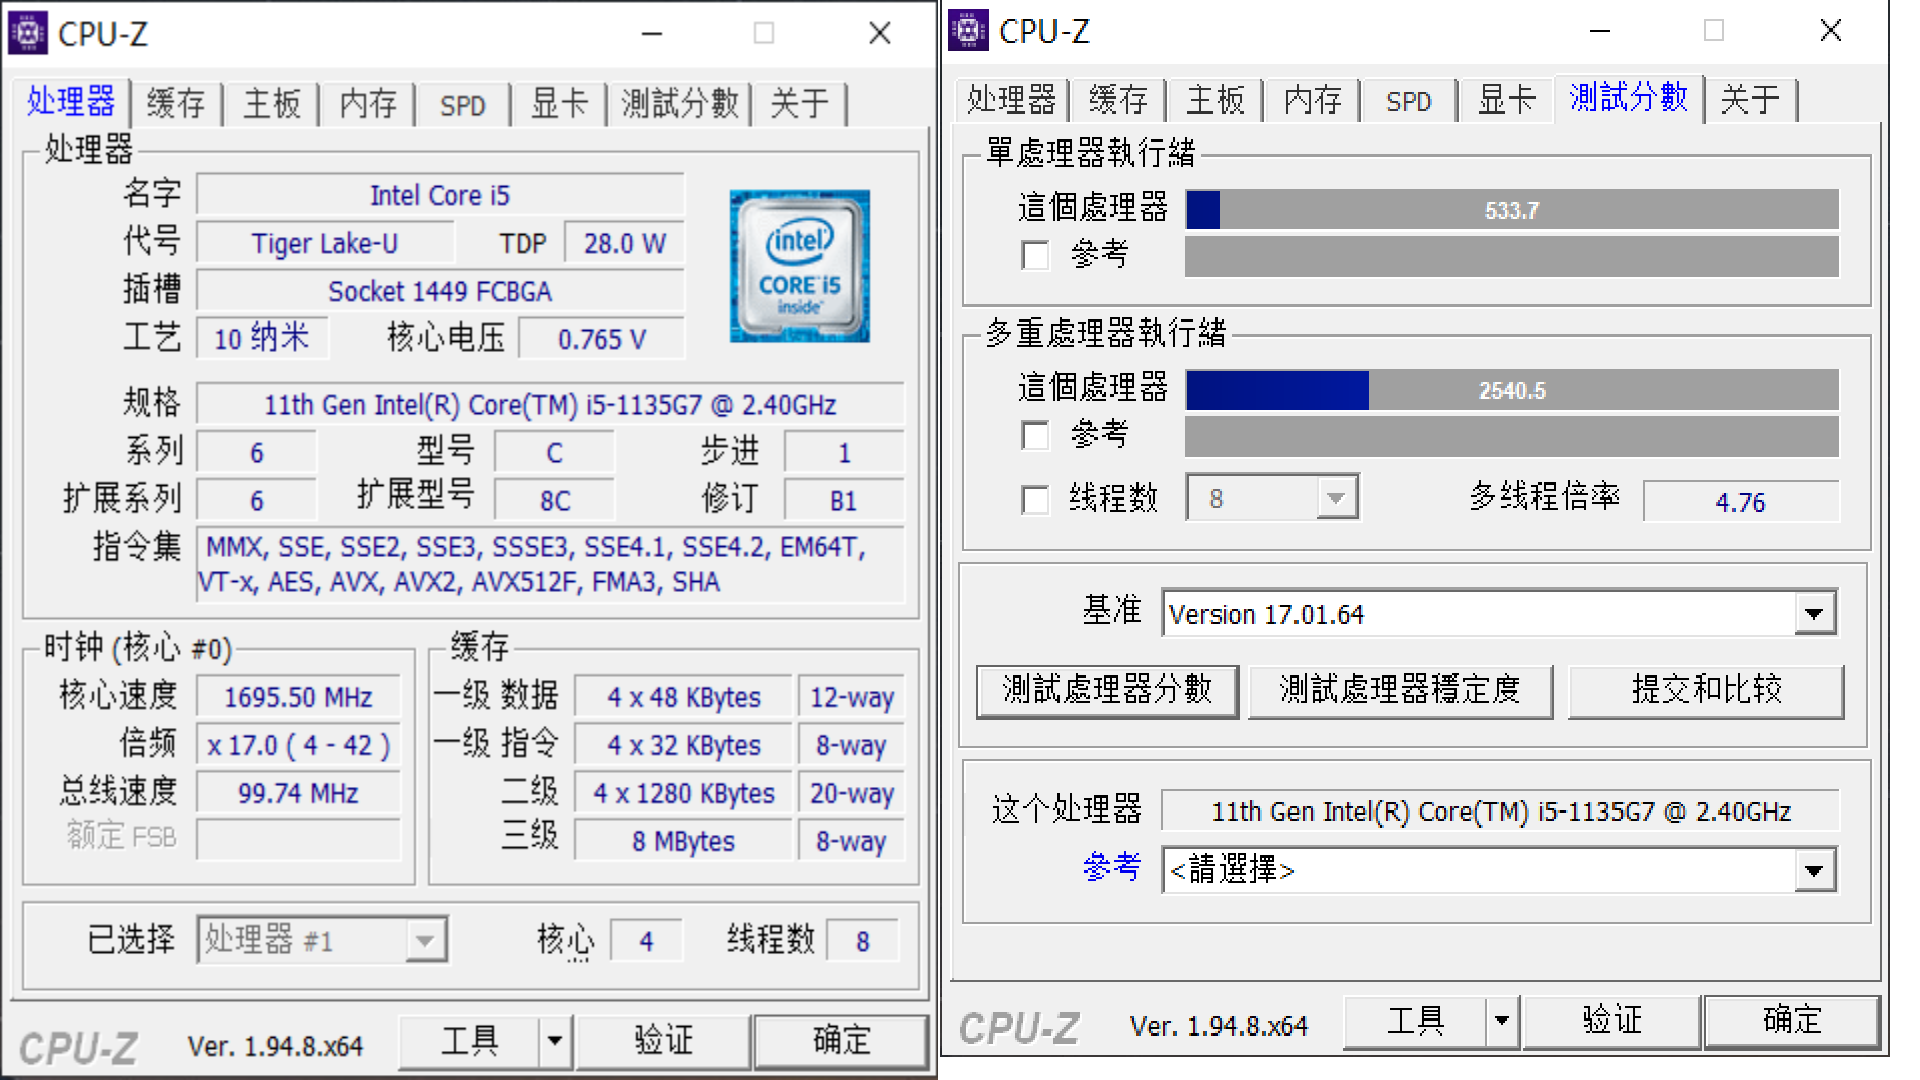This screenshot has width=1920, height=1080.
Task: Open the SPD tab in right window
Action: click(1408, 101)
